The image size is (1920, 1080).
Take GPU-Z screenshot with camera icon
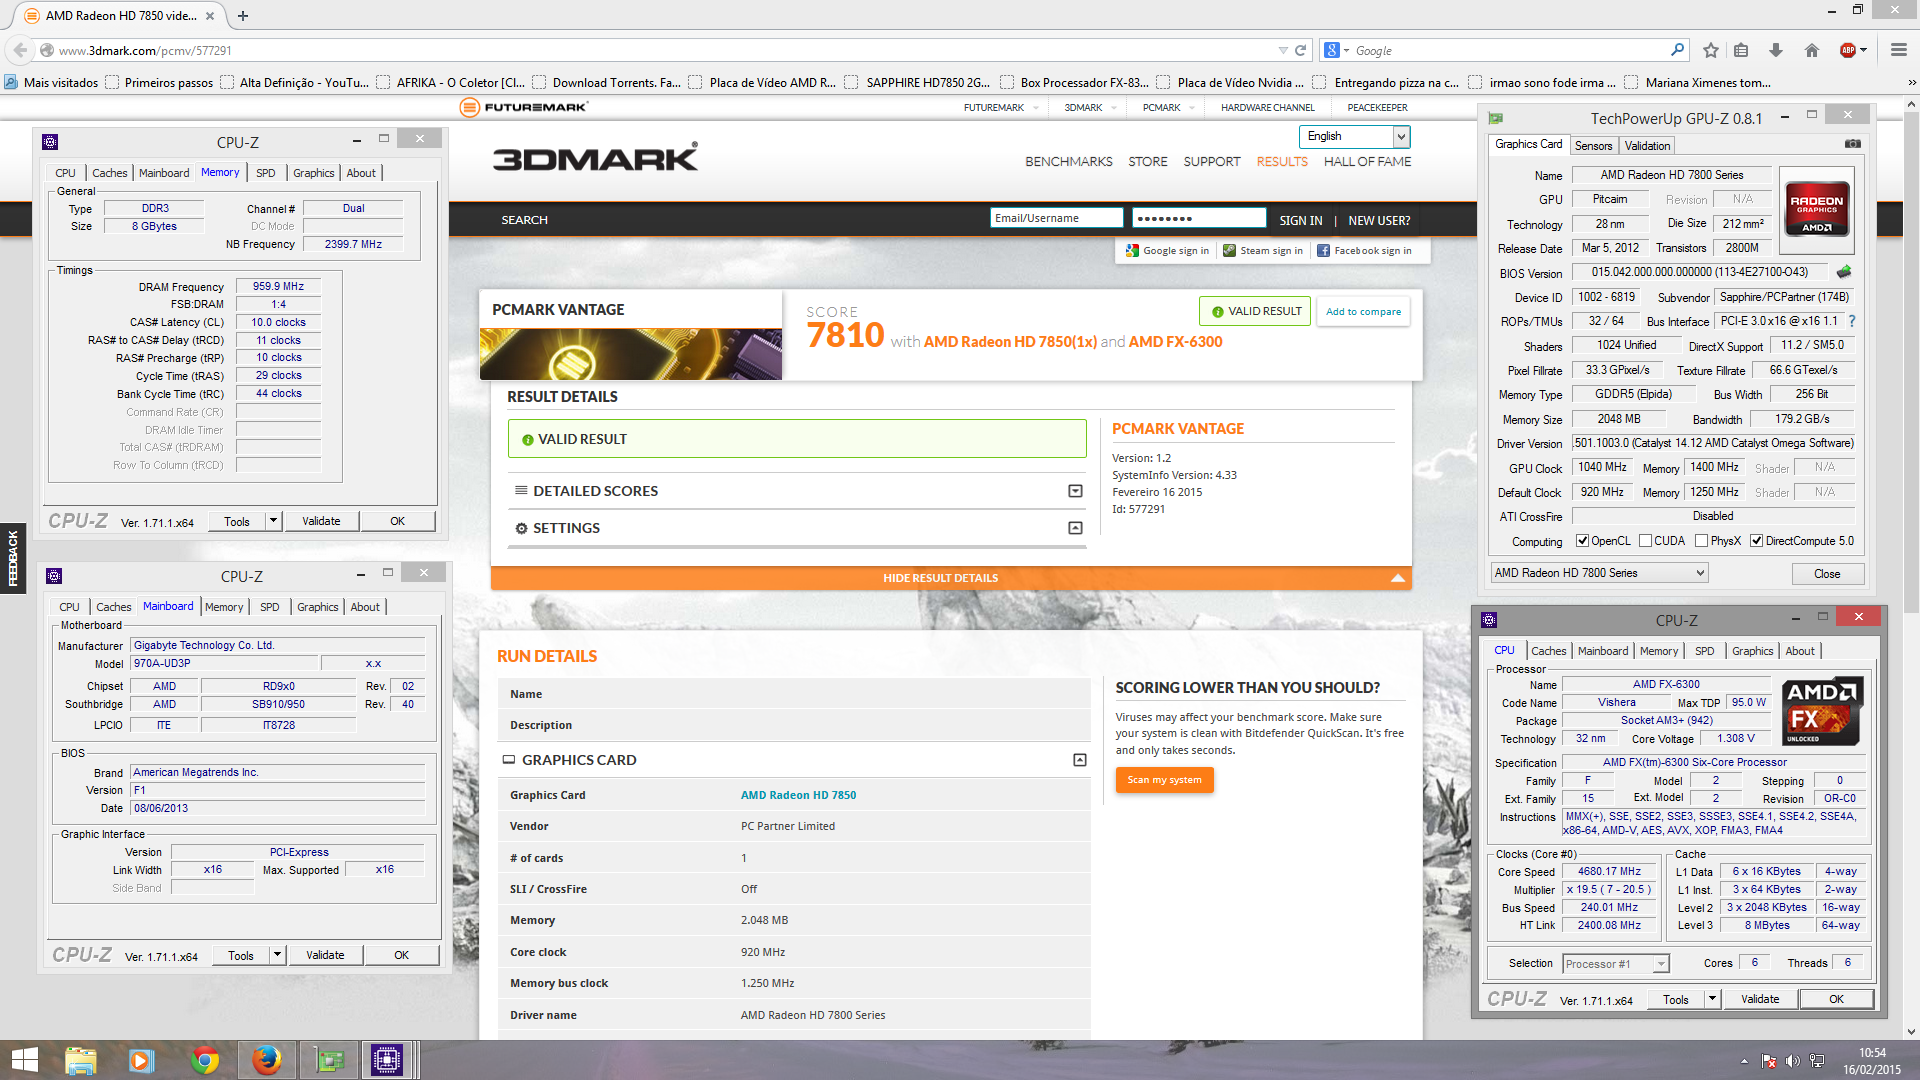coord(1852,144)
